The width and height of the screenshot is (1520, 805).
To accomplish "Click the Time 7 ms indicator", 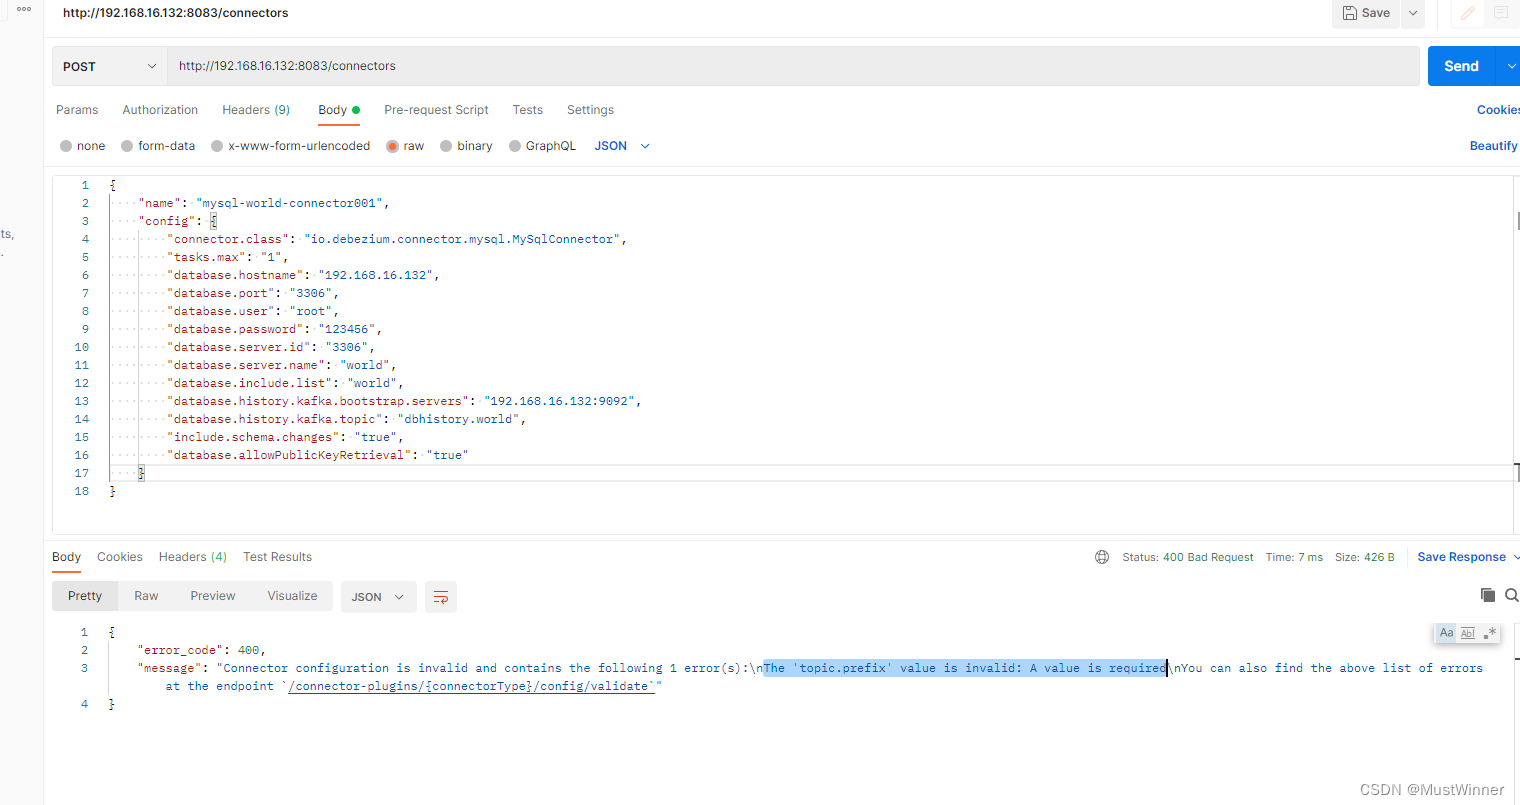I will (1294, 557).
